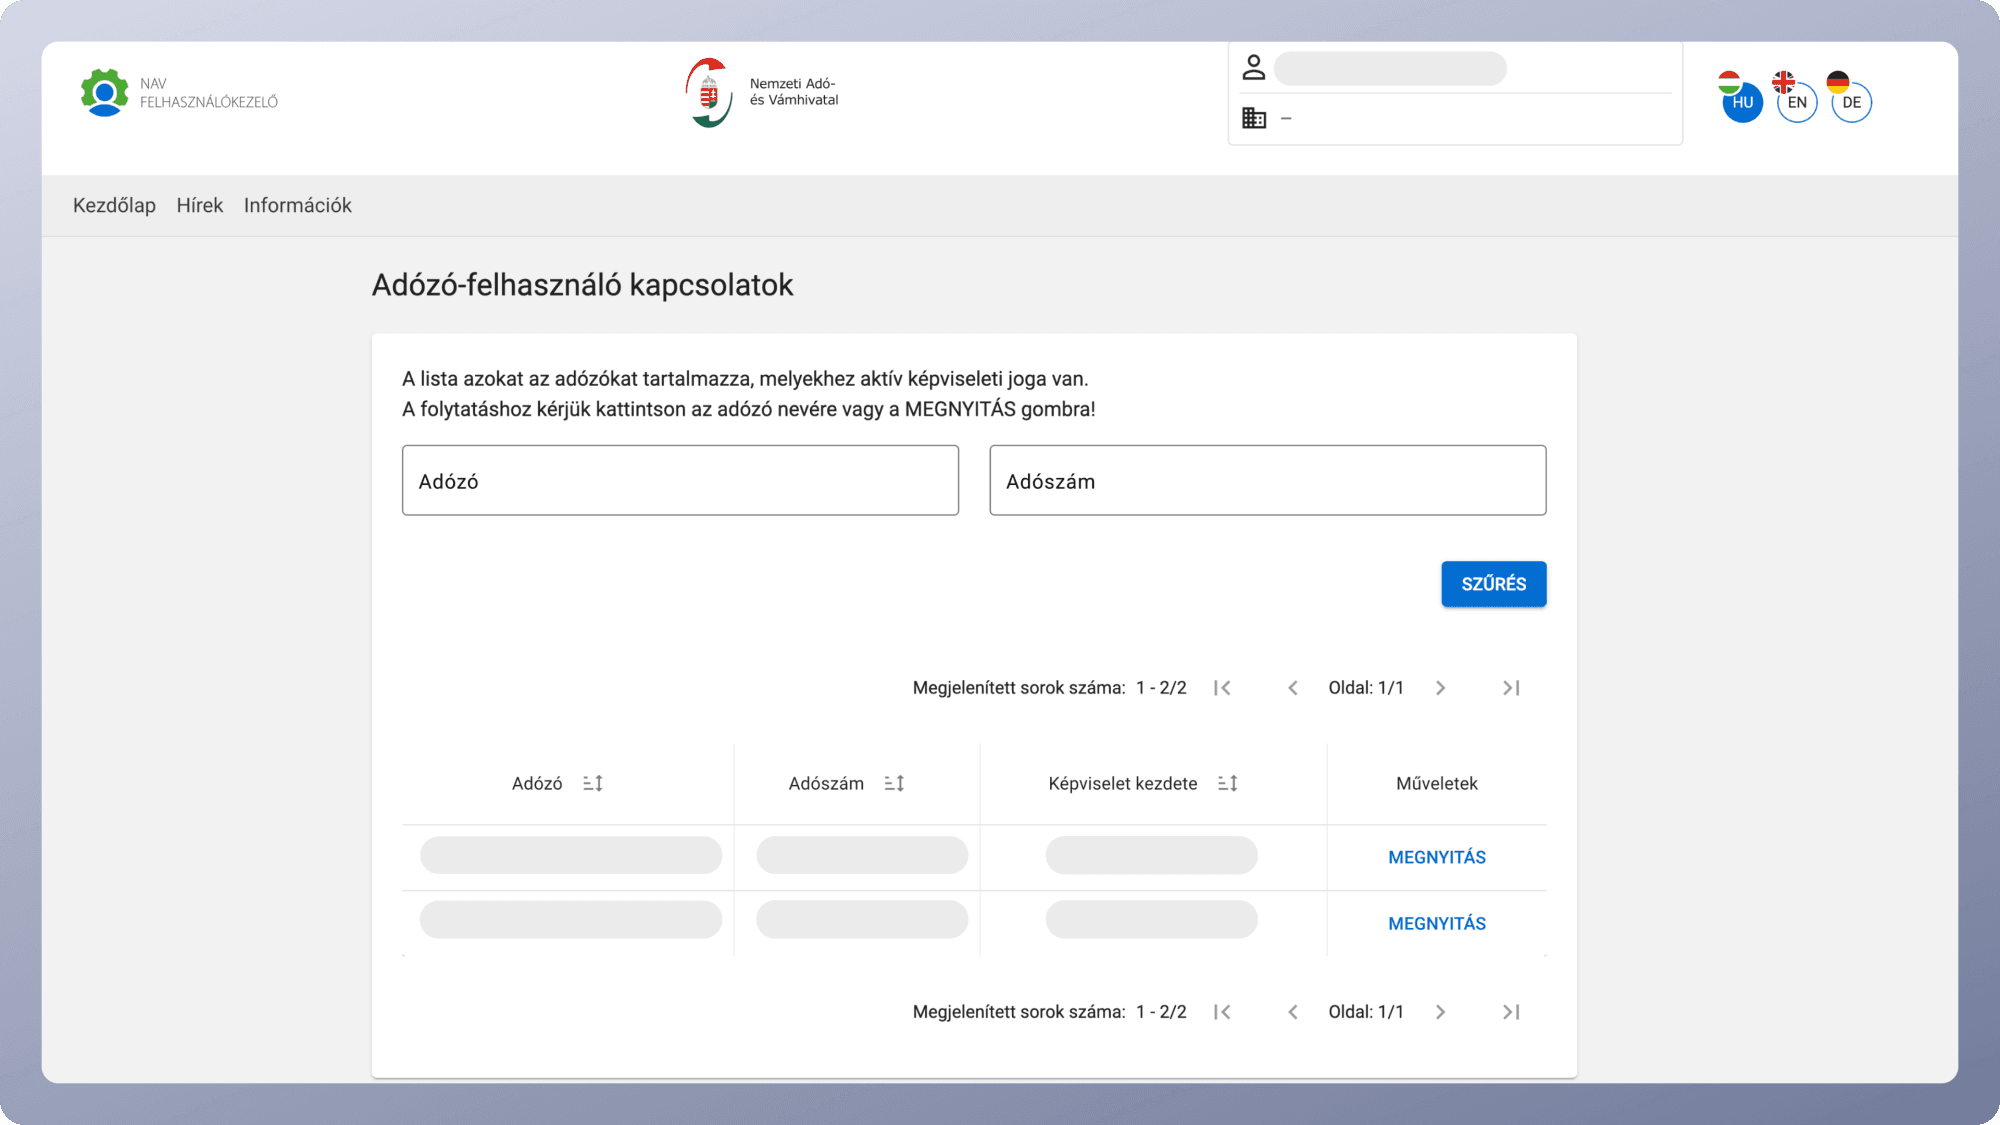Sort table by Adószám column icon

894,784
